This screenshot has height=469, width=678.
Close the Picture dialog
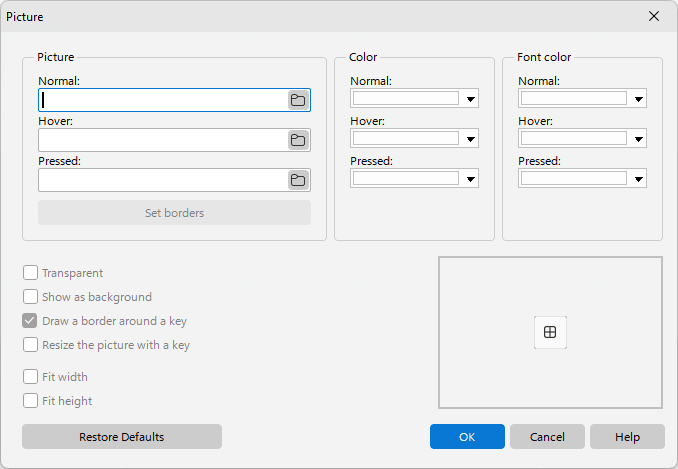(x=654, y=16)
